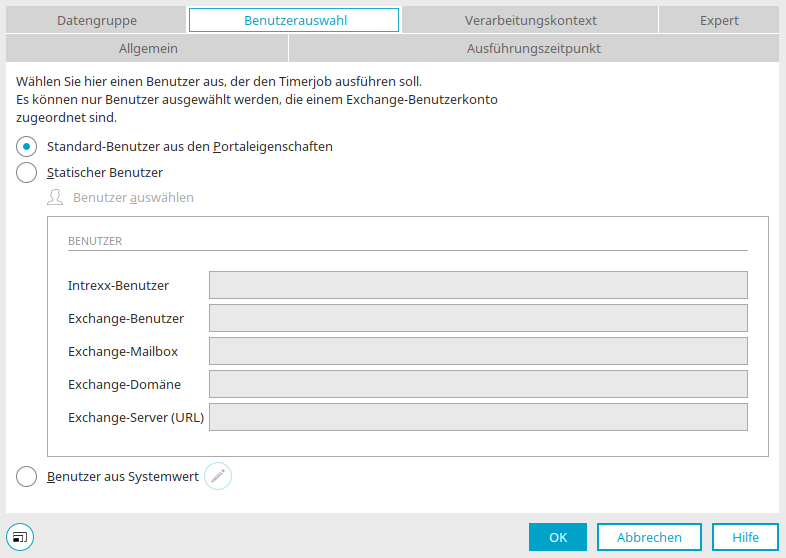Select the Benutzer aus Systemwert radio button
Image resolution: width=786 pixels, height=558 pixels.
[27, 476]
